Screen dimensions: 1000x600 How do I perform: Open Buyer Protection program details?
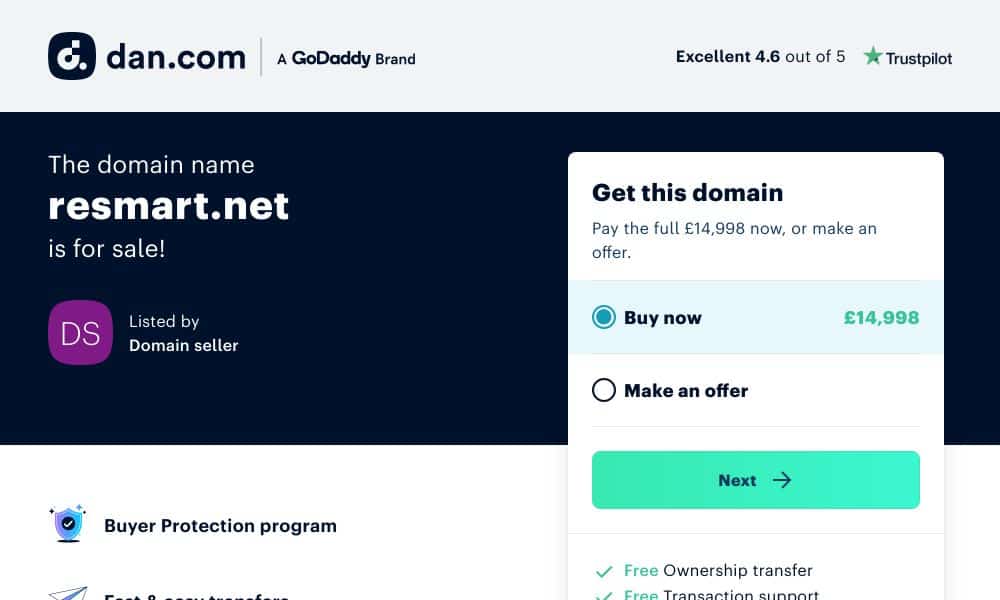click(220, 526)
